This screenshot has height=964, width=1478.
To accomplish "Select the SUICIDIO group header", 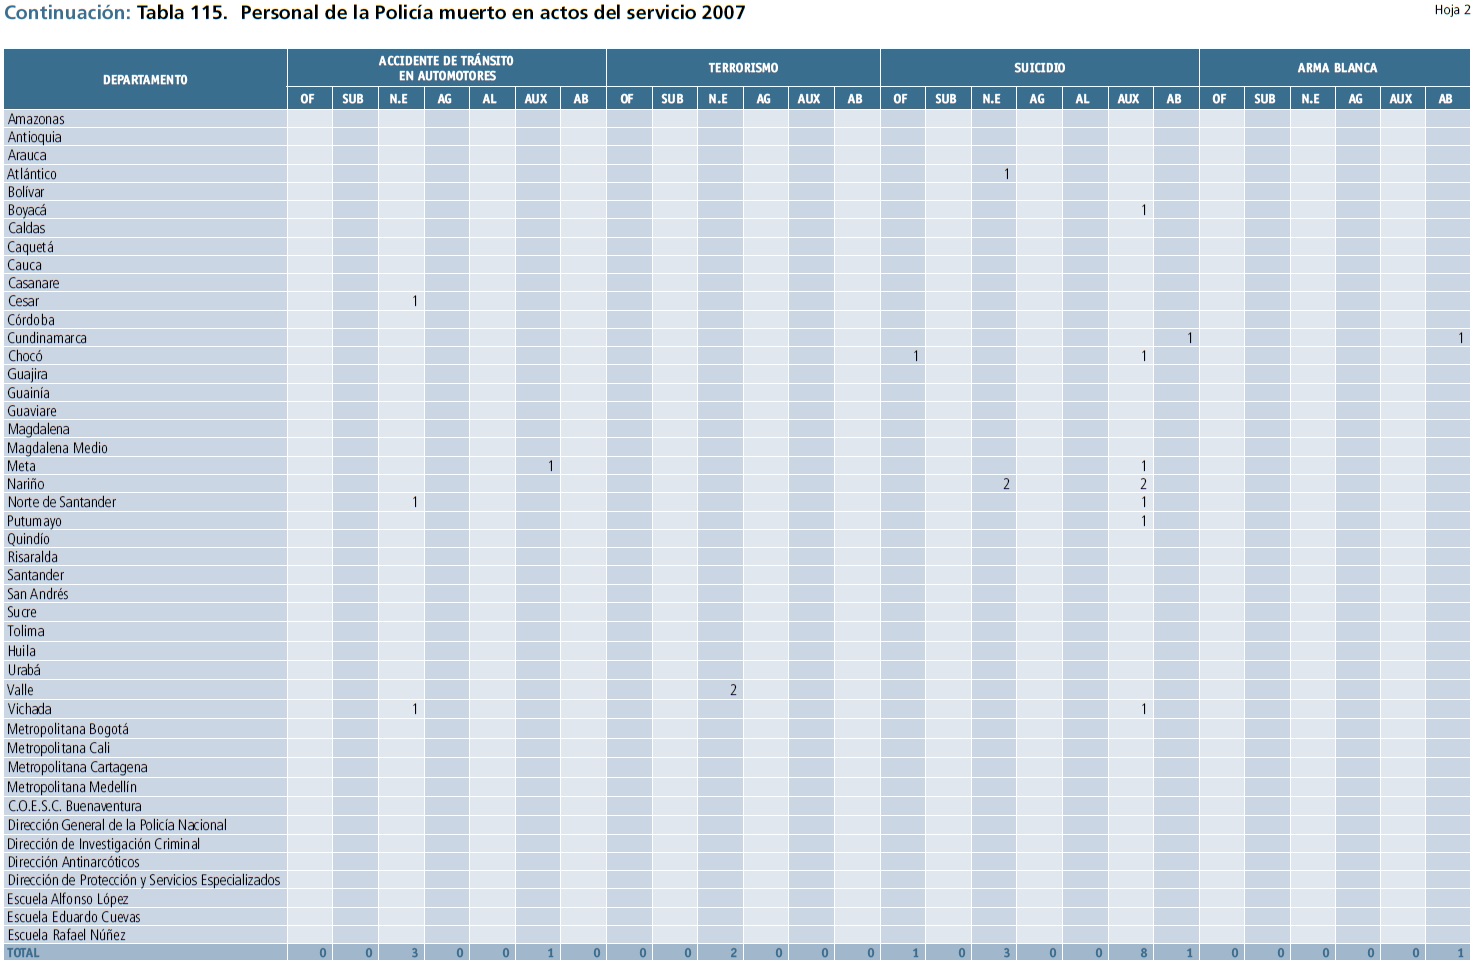I will click(1039, 68).
